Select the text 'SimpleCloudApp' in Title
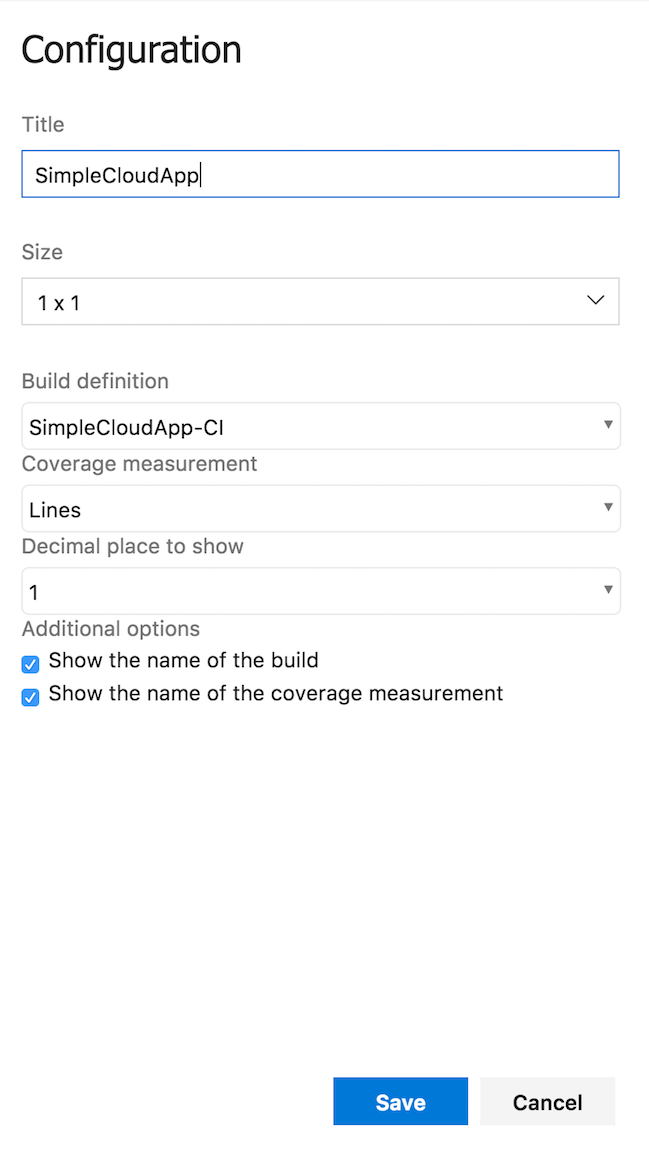The width and height of the screenshot is (649, 1161). pos(117,173)
